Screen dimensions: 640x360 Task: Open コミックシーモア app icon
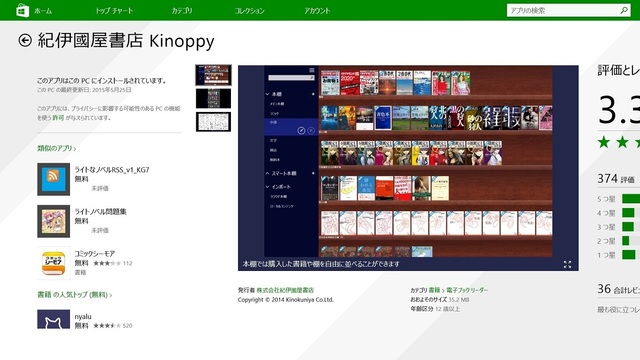point(53,263)
